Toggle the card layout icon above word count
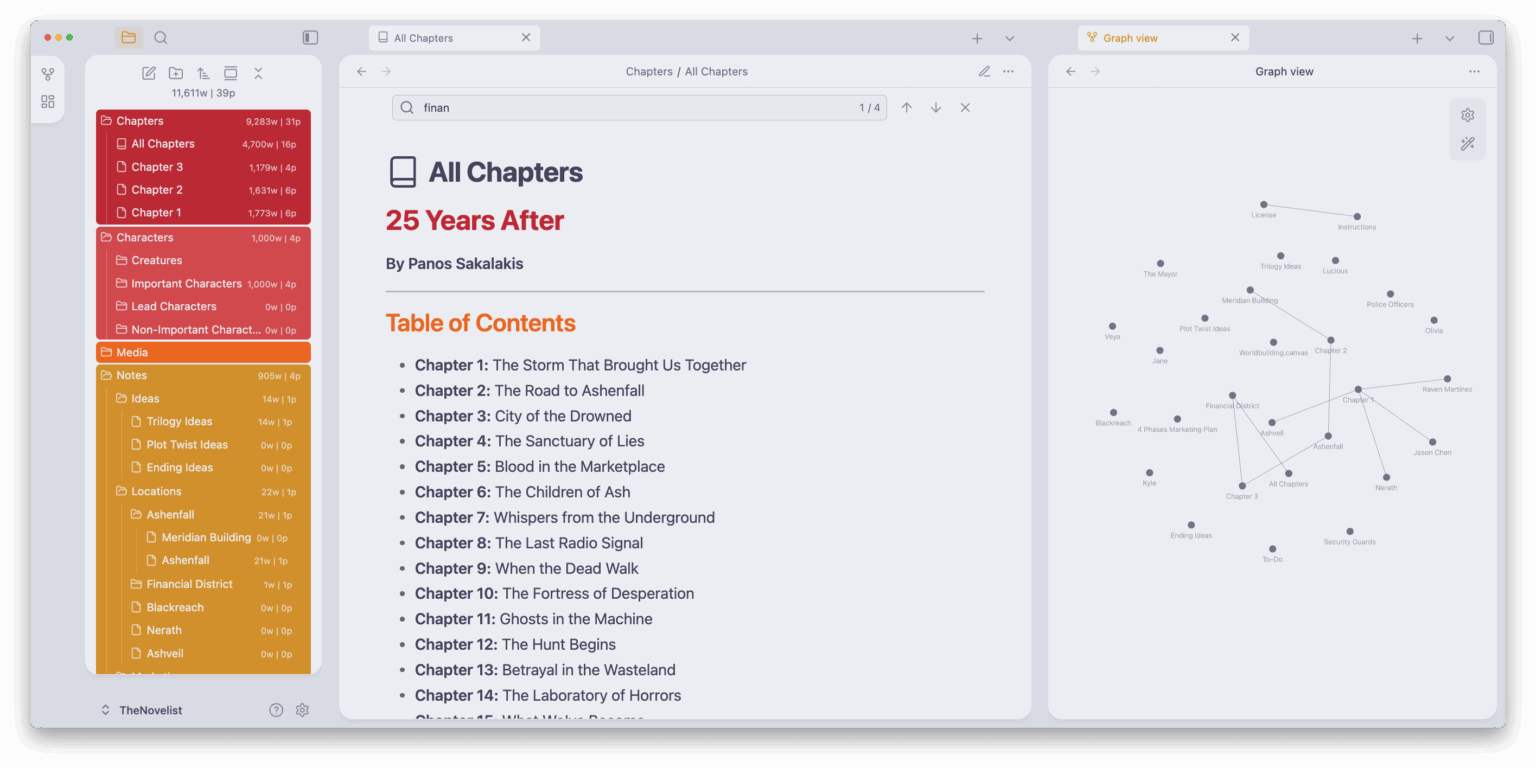The width and height of the screenshot is (1536, 768). 230,73
